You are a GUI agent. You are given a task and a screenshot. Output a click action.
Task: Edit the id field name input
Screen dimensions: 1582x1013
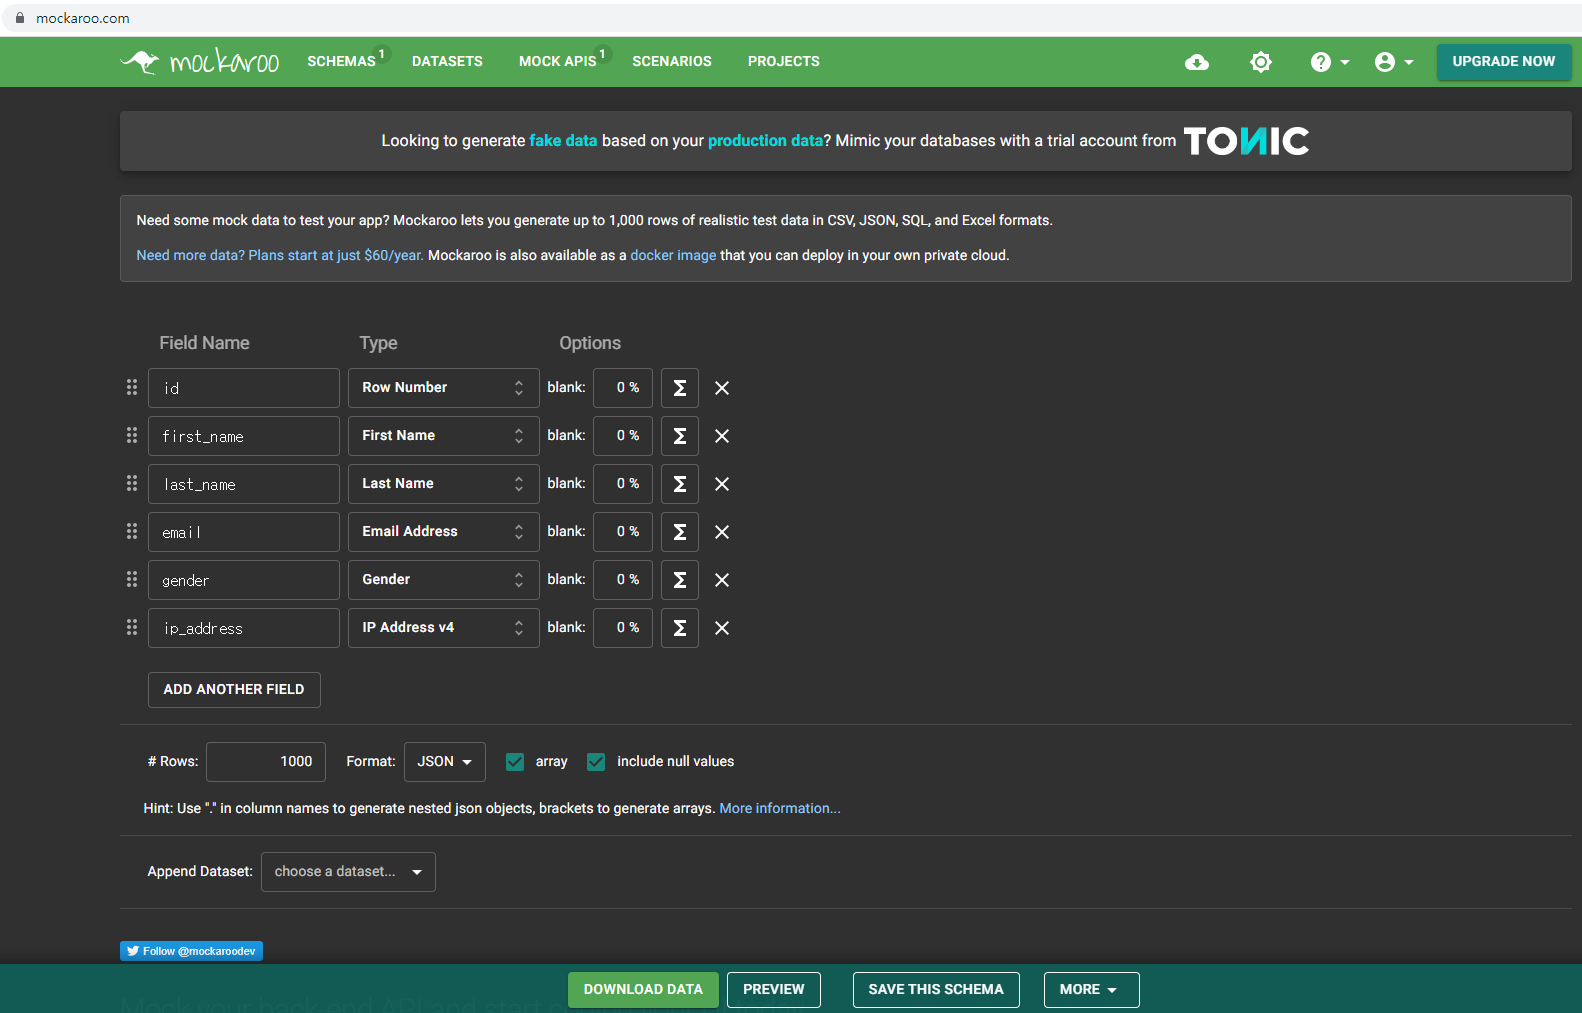(244, 388)
